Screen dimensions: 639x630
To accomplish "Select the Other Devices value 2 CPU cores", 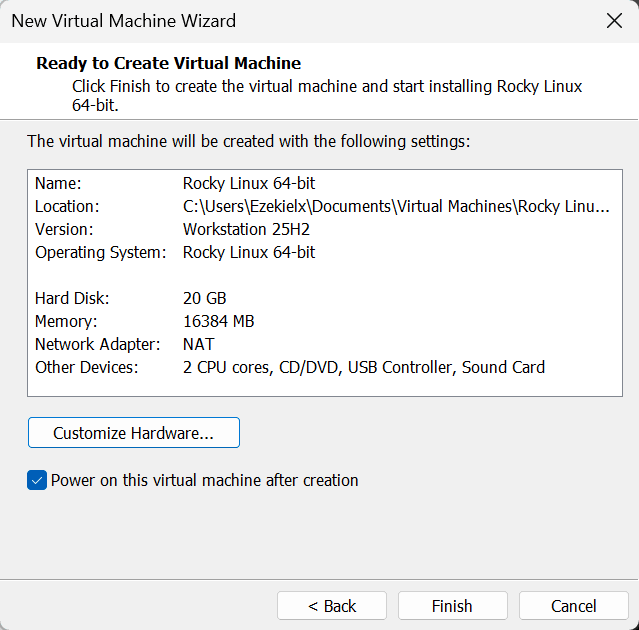I will coord(364,367).
